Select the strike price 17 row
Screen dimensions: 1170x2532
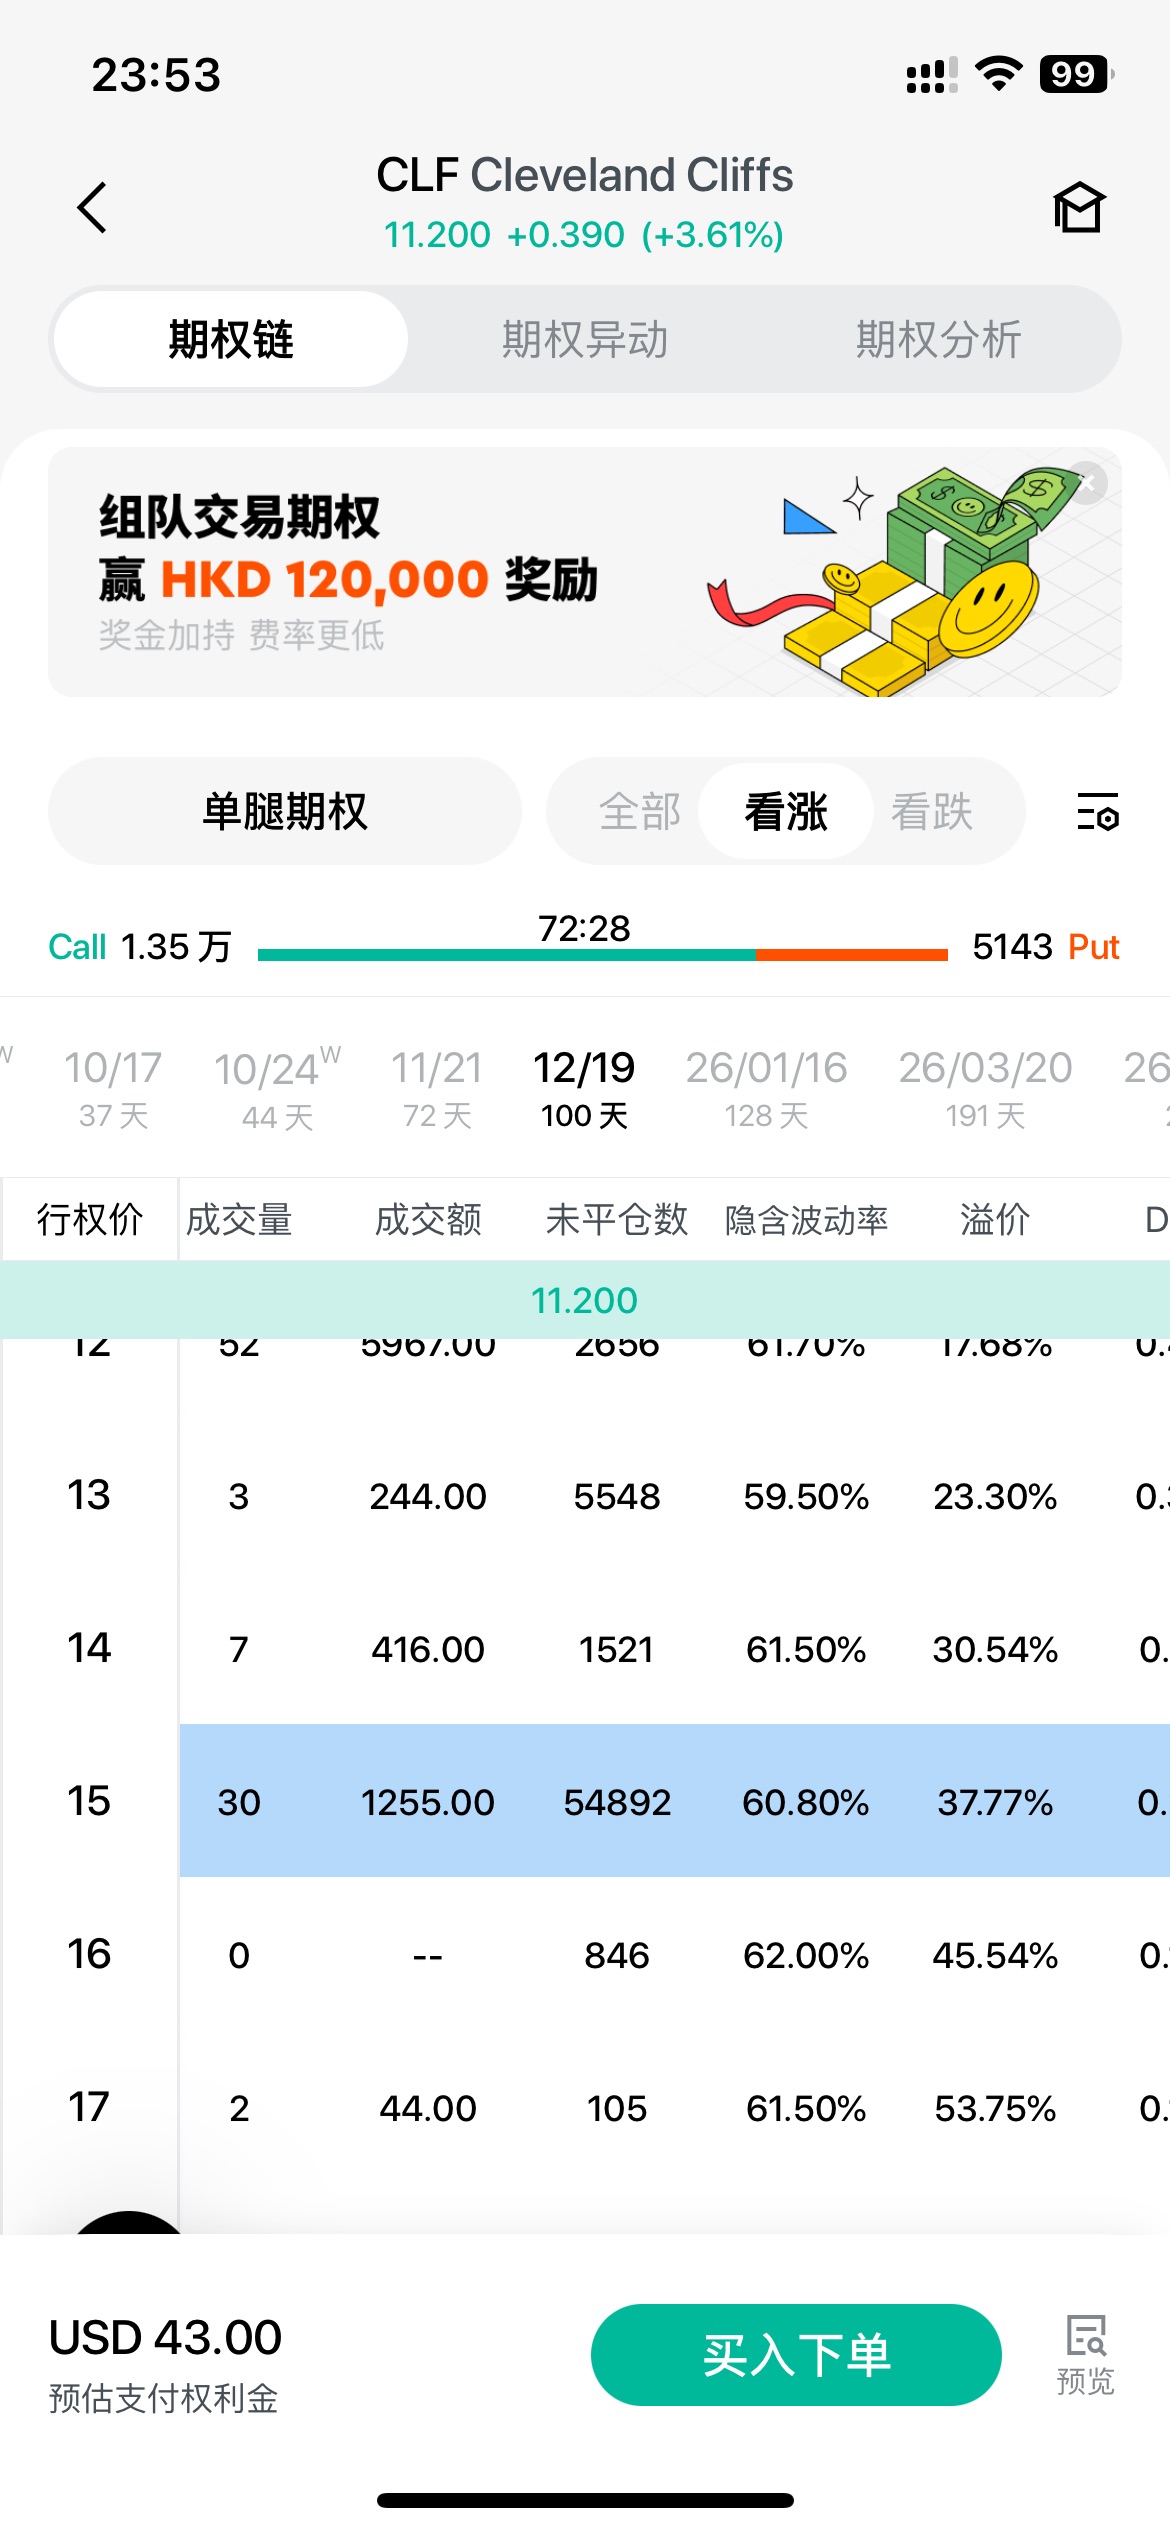pos(585,2108)
